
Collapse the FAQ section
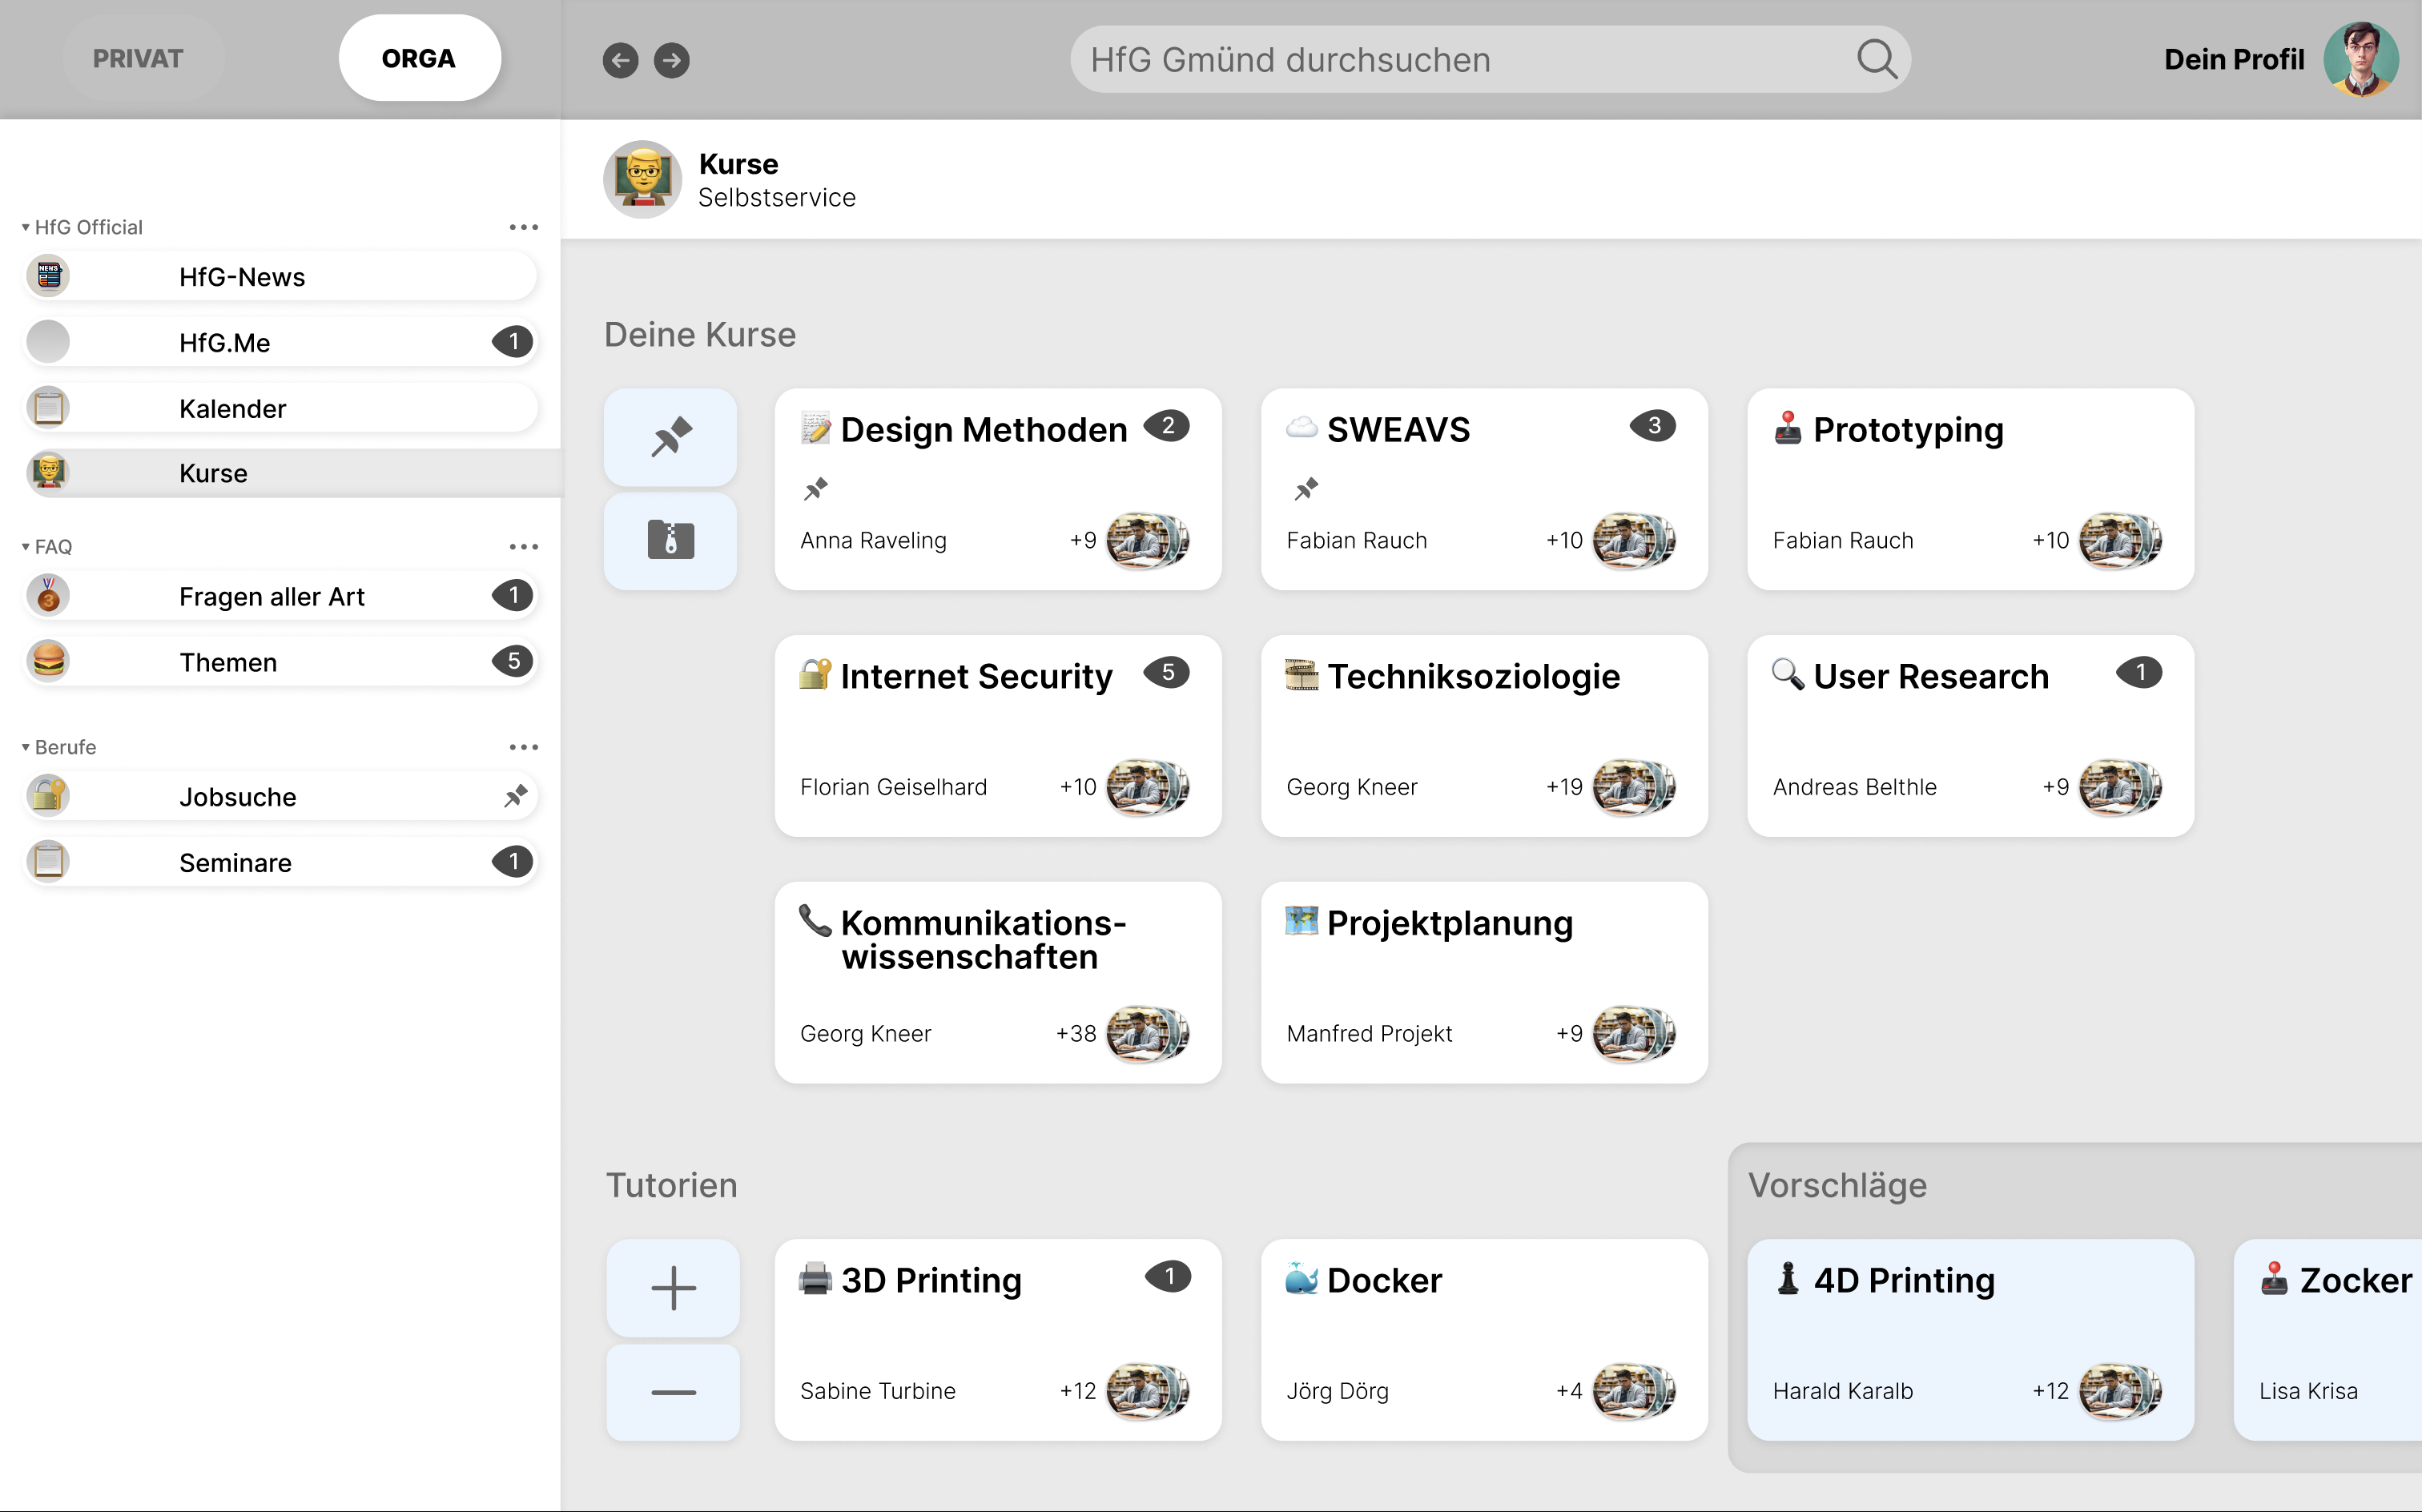point(25,547)
